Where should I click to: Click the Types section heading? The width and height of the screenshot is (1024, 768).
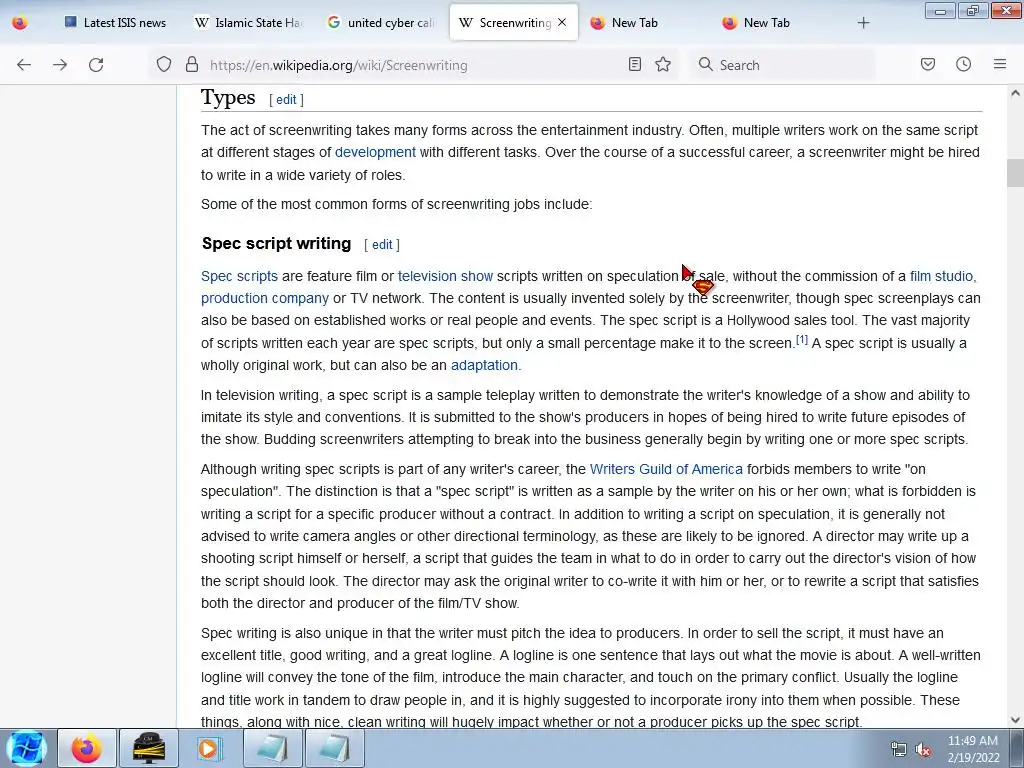point(228,98)
